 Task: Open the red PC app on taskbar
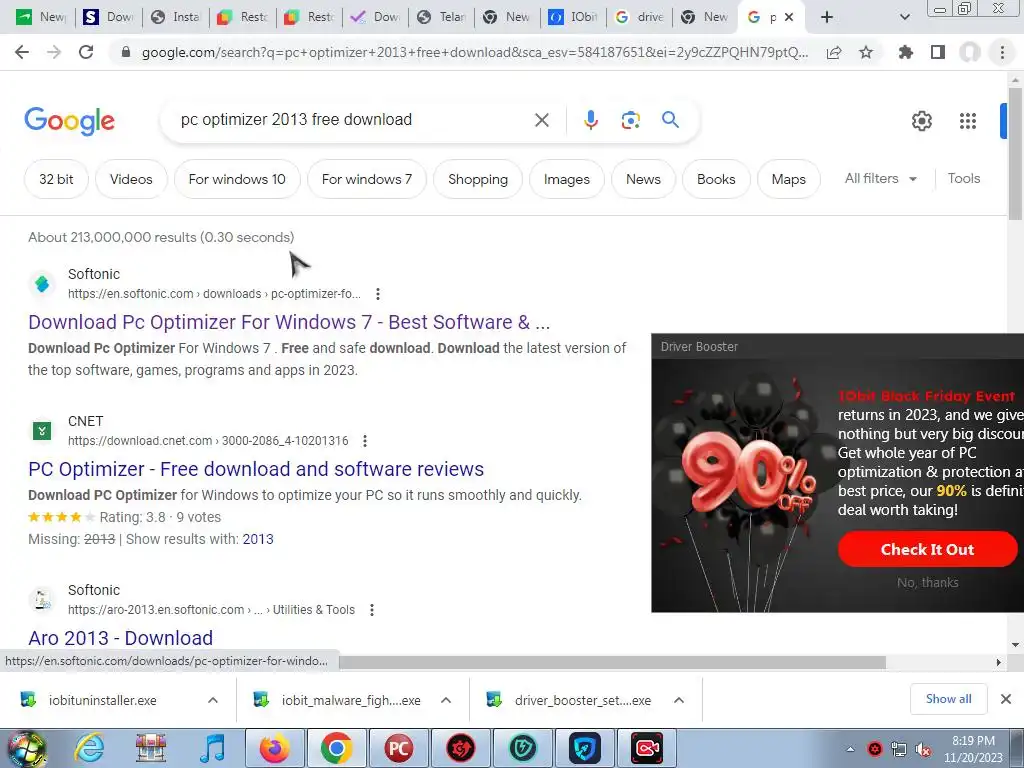coord(398,748)
